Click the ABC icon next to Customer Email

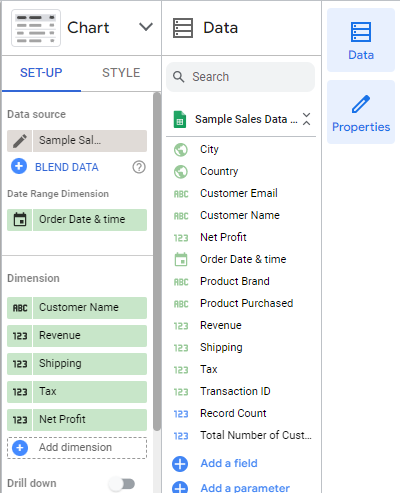(x=181, y=194)
